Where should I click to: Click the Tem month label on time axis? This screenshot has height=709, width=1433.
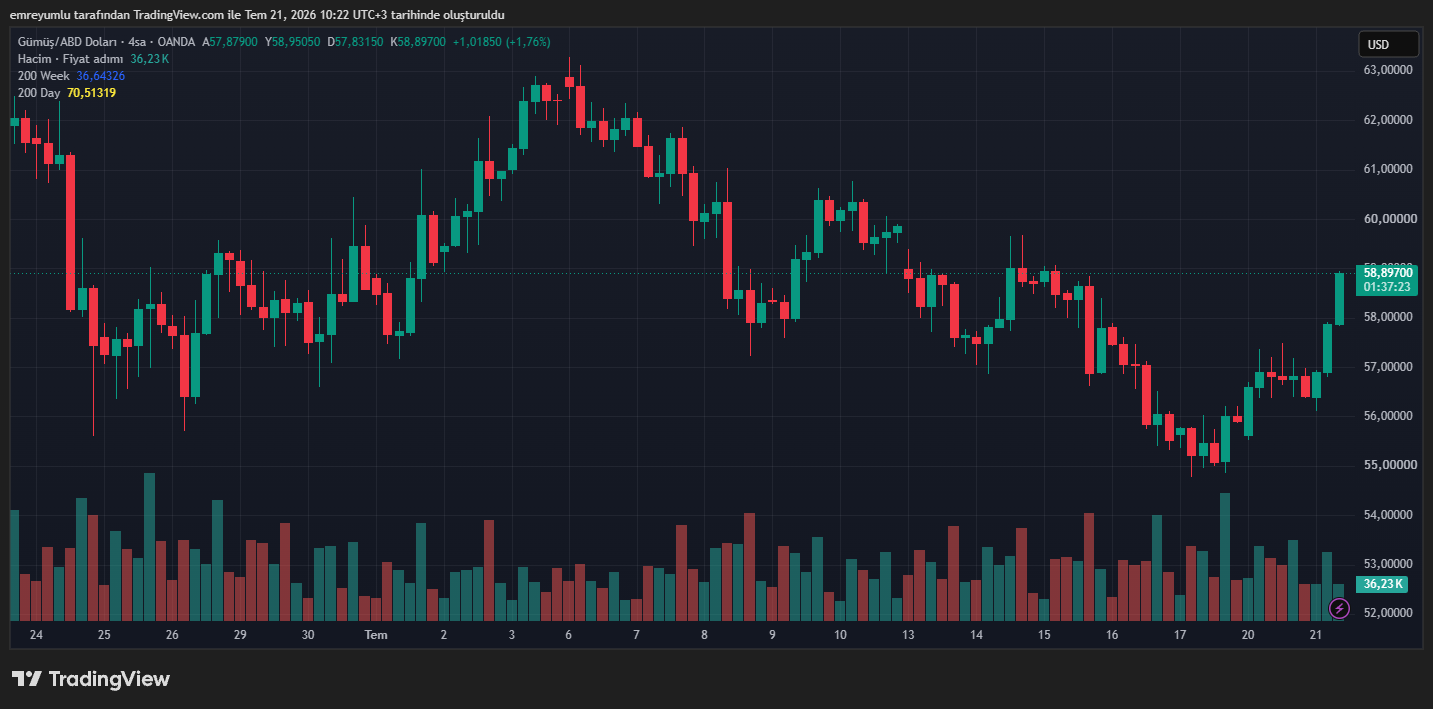pos(376,635)
